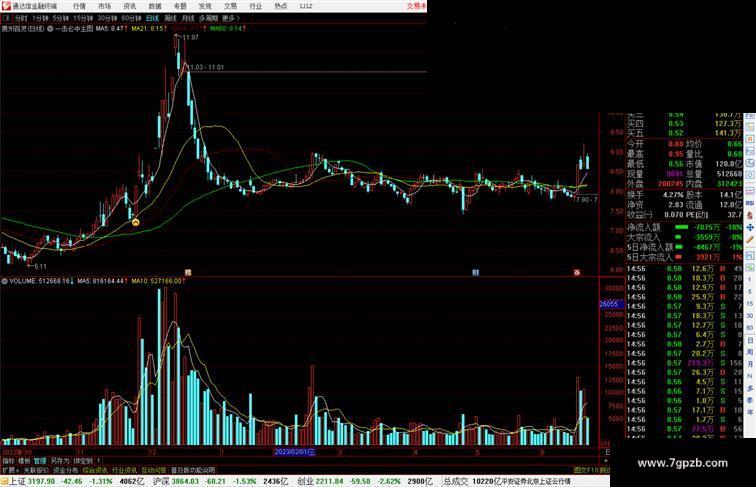
Task: Click the 年 period button in right toolbar
Action: pos(750,413)
